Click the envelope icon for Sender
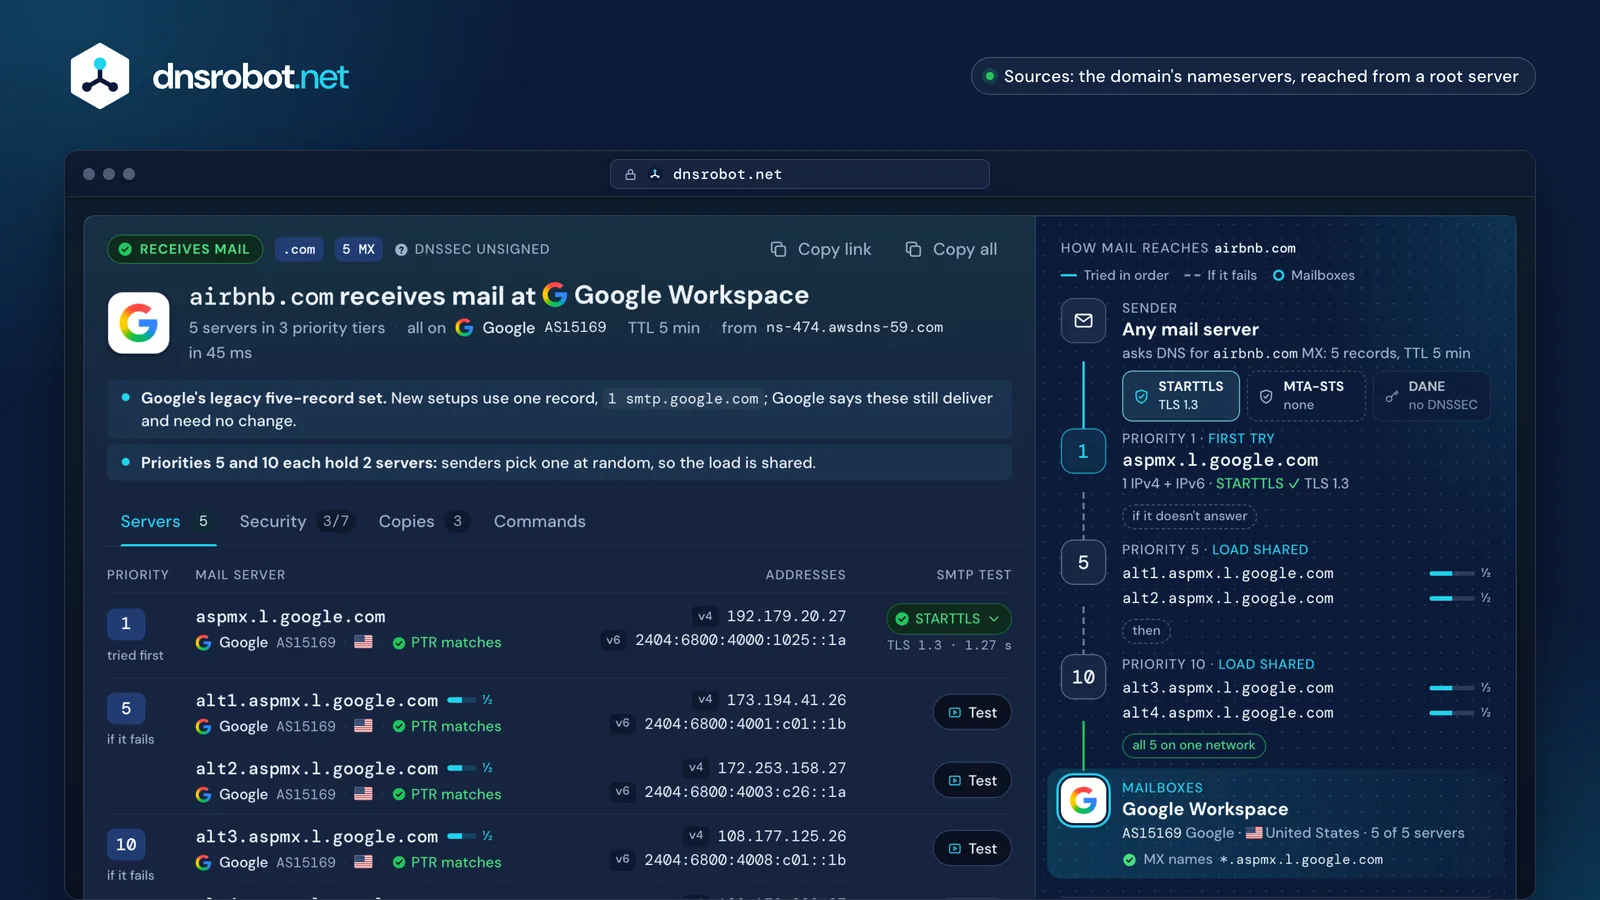 pos(1083,321)
